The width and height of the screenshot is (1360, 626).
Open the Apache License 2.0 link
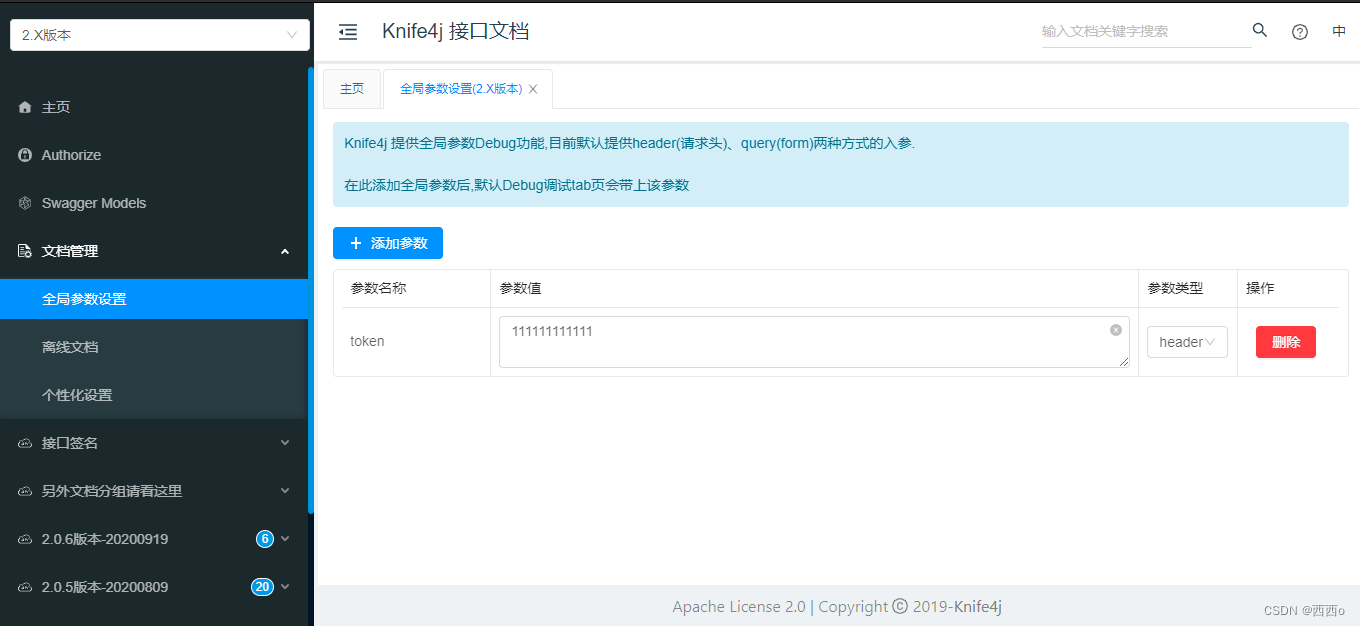[738, 606]
